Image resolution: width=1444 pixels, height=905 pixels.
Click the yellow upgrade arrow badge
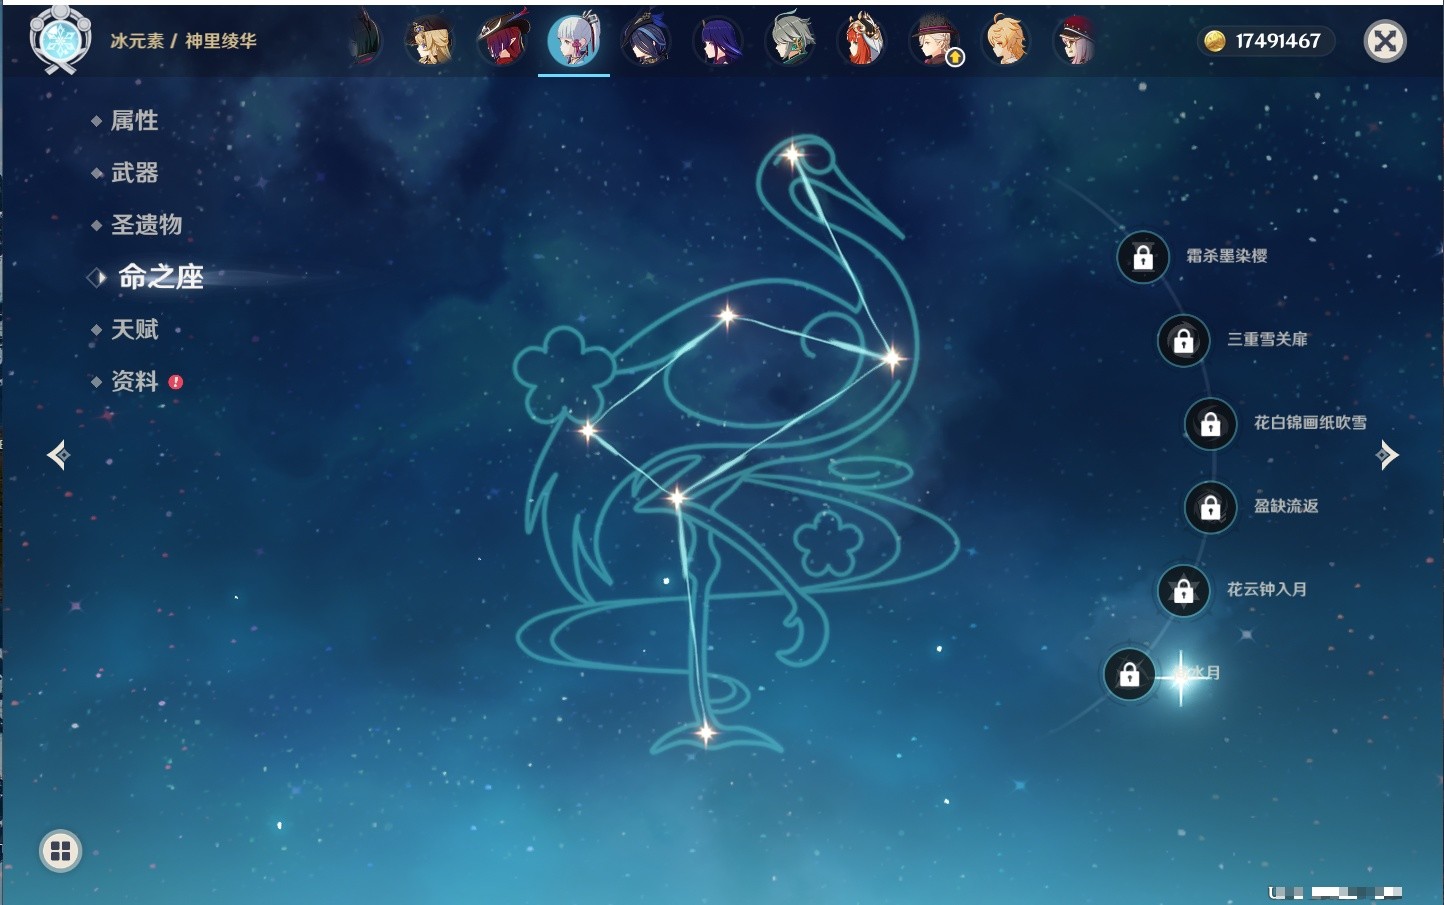click(955, 58)
